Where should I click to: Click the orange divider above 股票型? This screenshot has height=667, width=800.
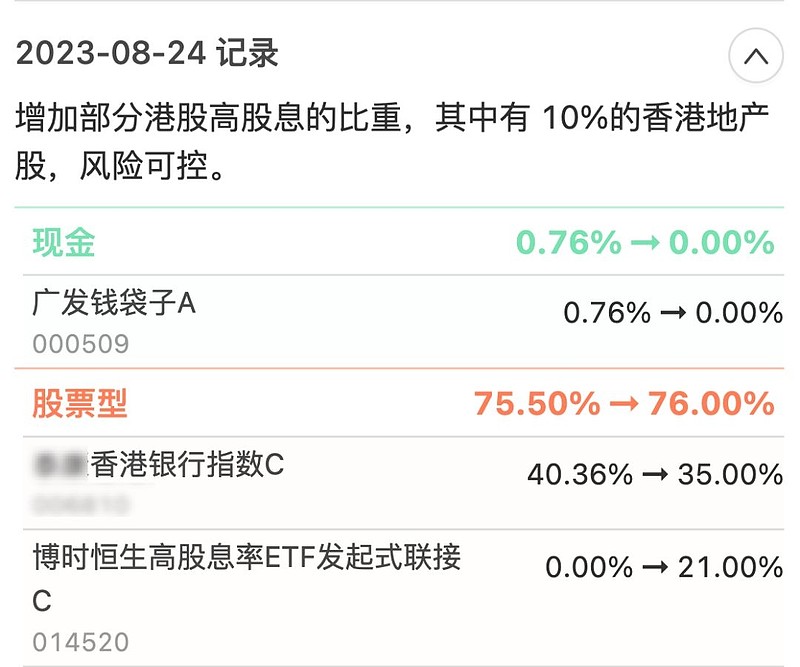pyautogui.click(x=399, y=368)
